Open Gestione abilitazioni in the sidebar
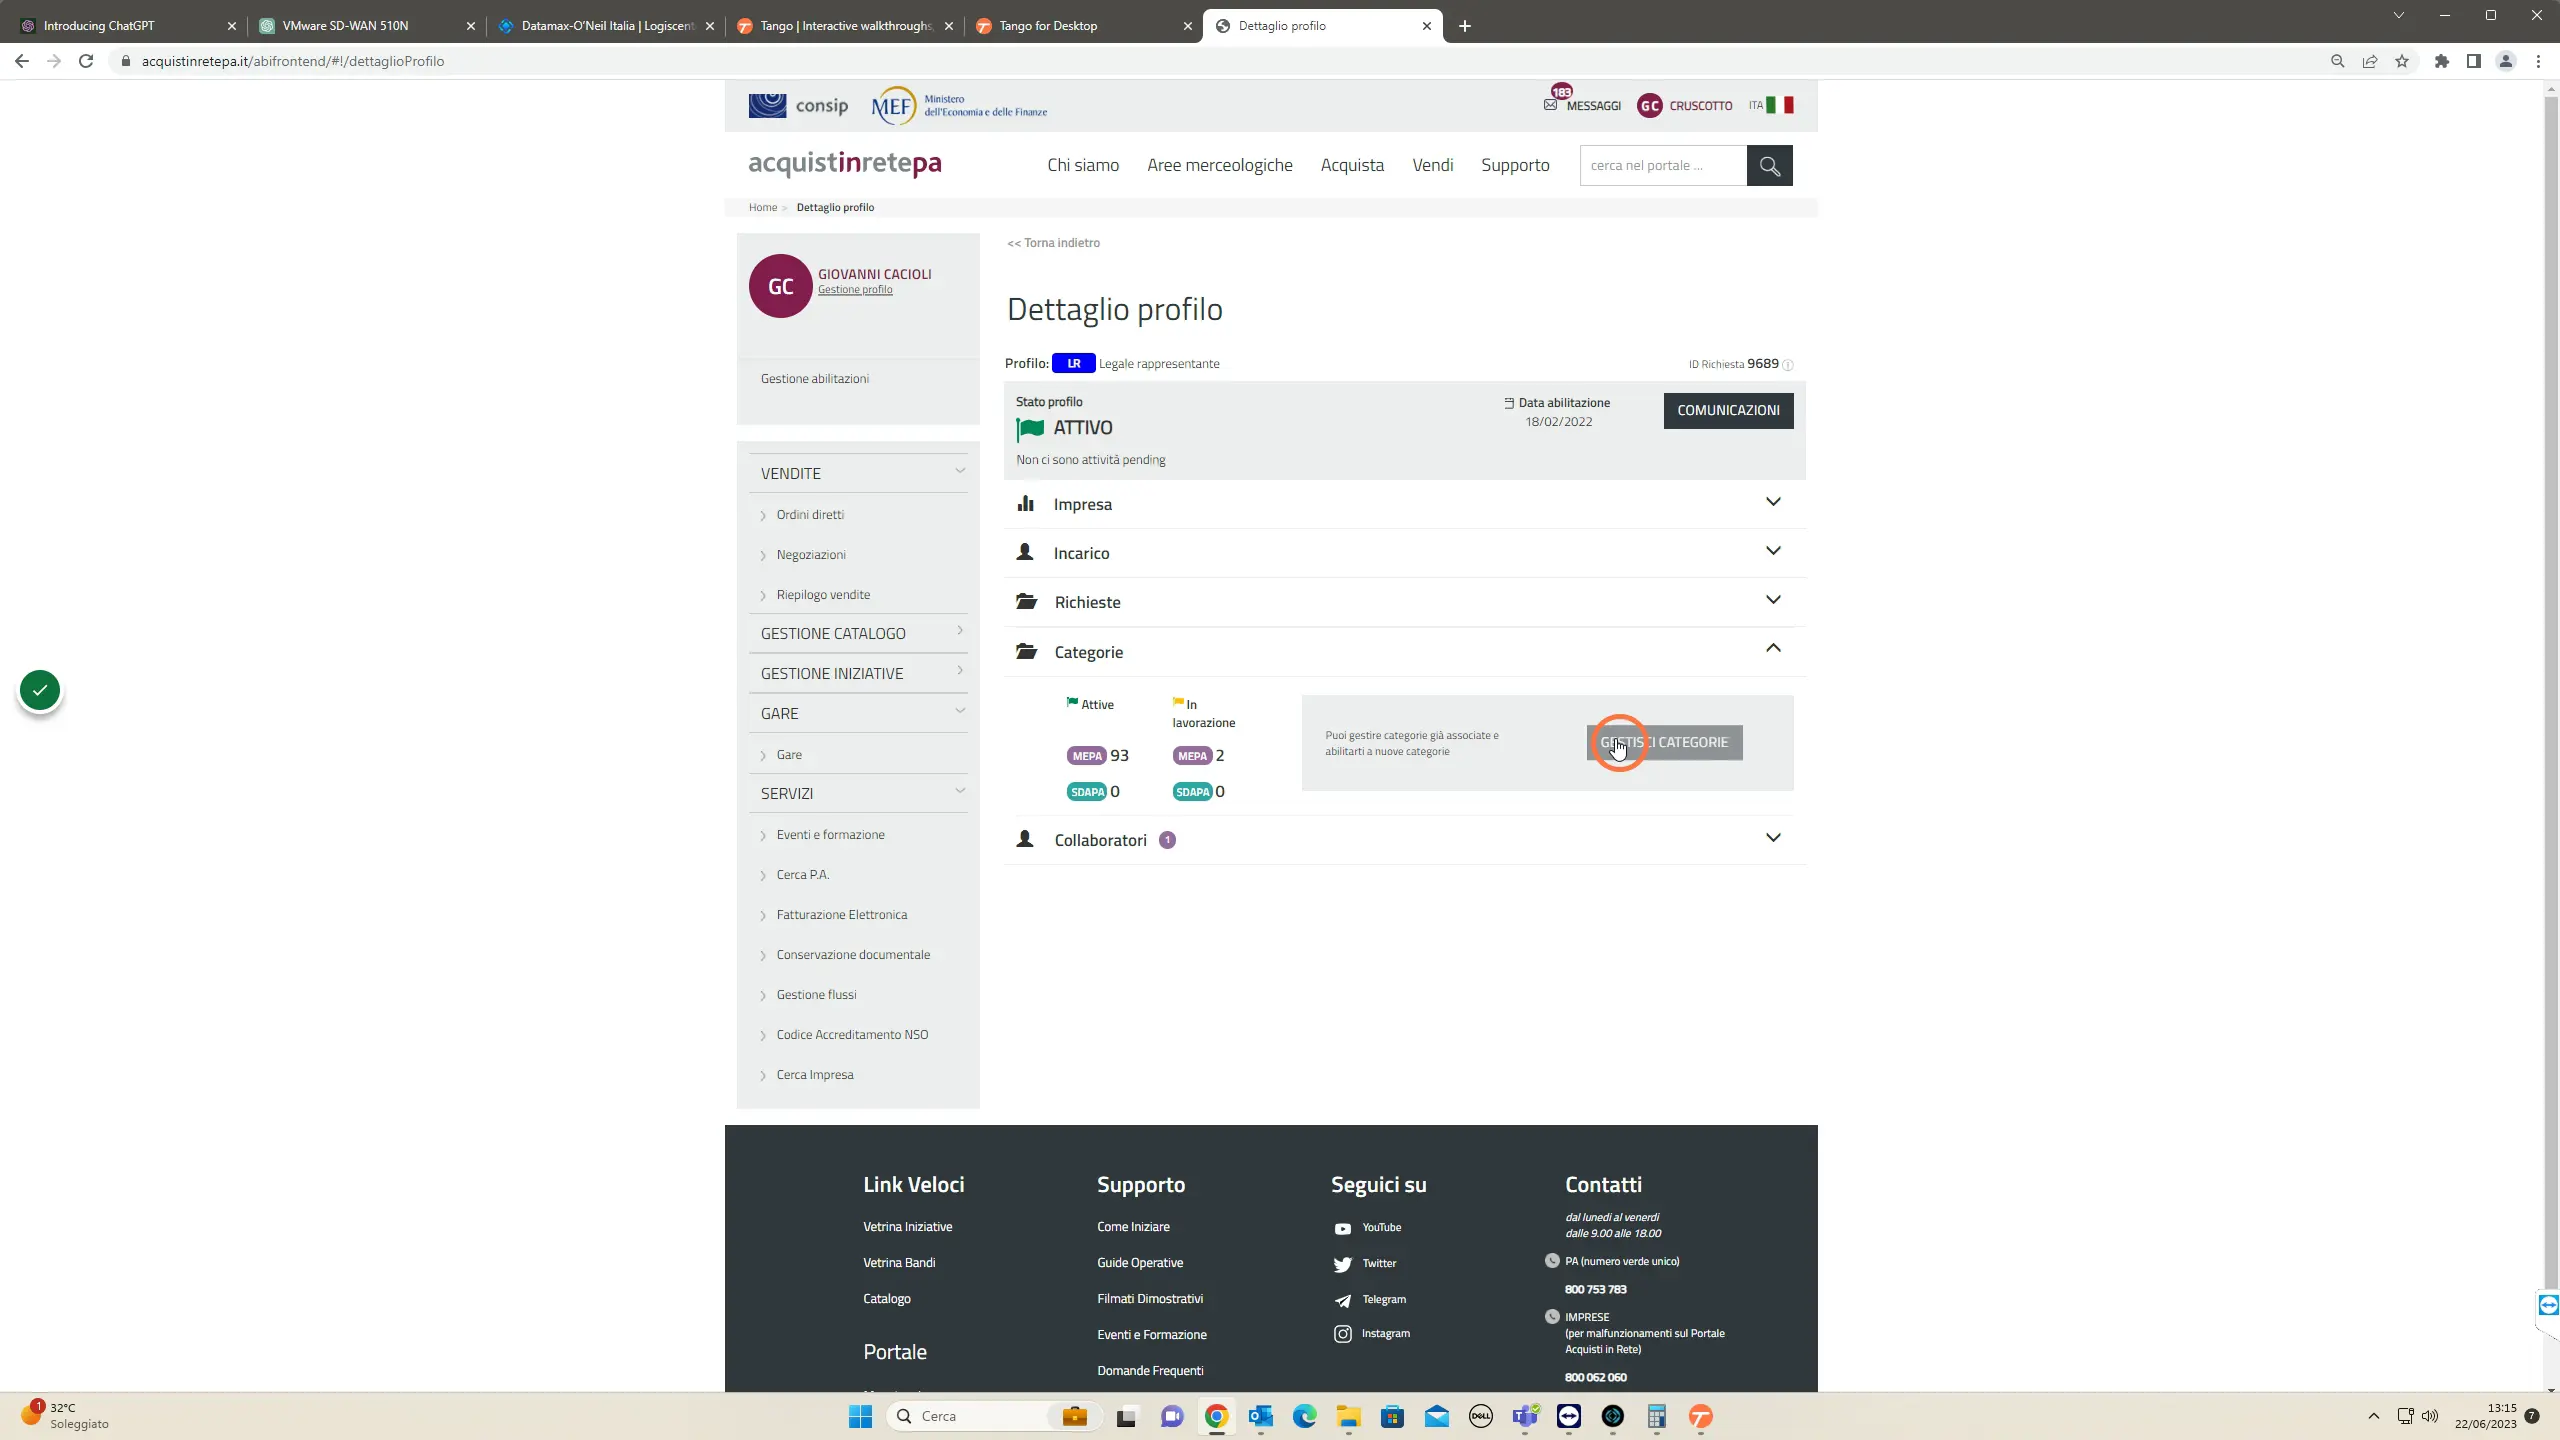This screenshot has width=2560, height=1440. tap(815, 379)
